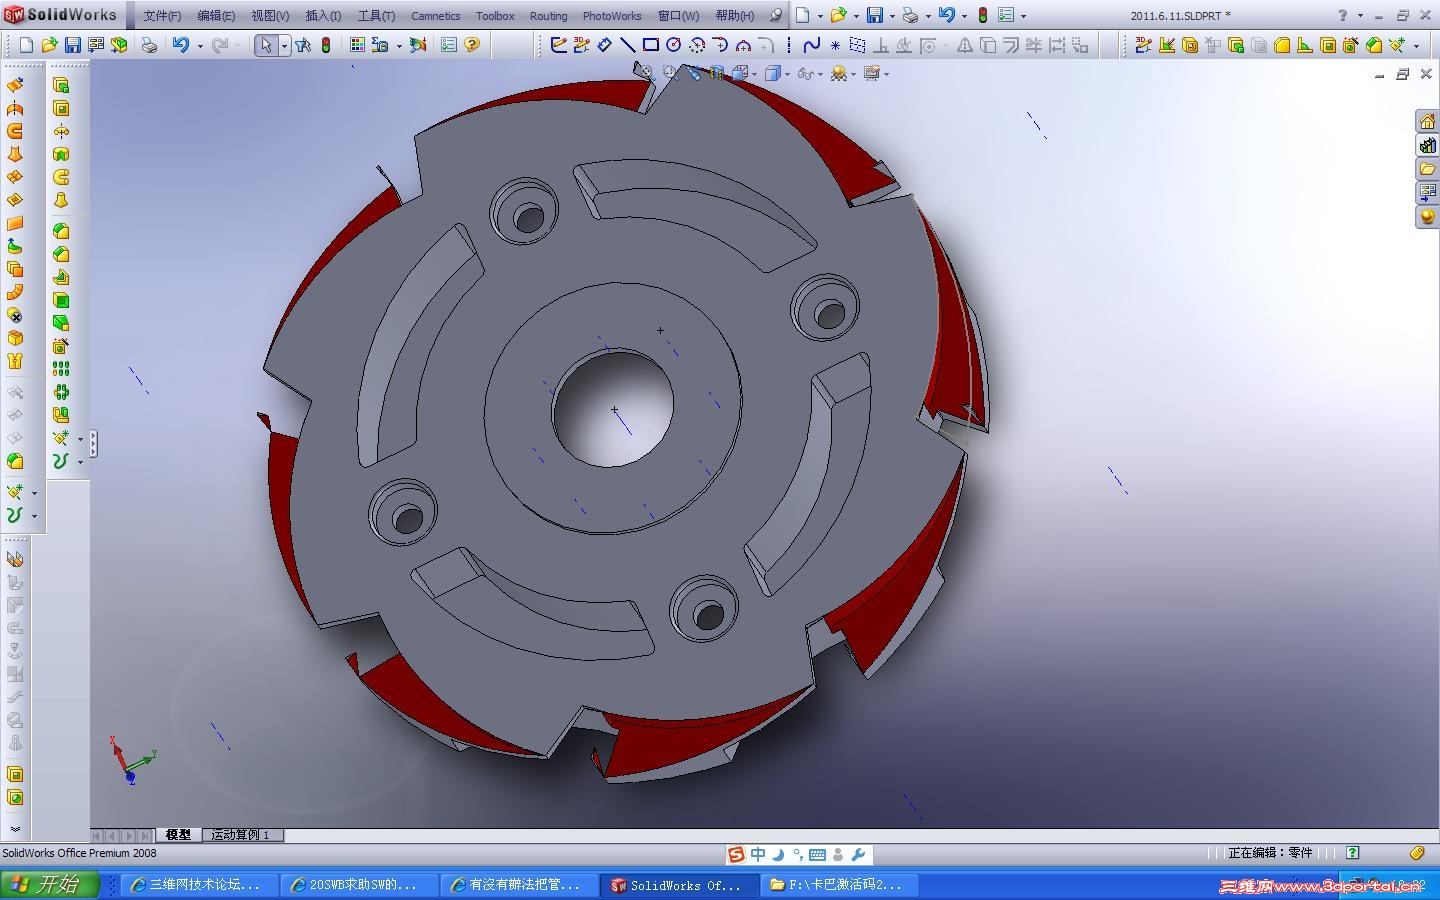Switch to 有没有辦法把管 taskbar window
The width and height of the screenshot is (1440, 900).
pos(520,885)
